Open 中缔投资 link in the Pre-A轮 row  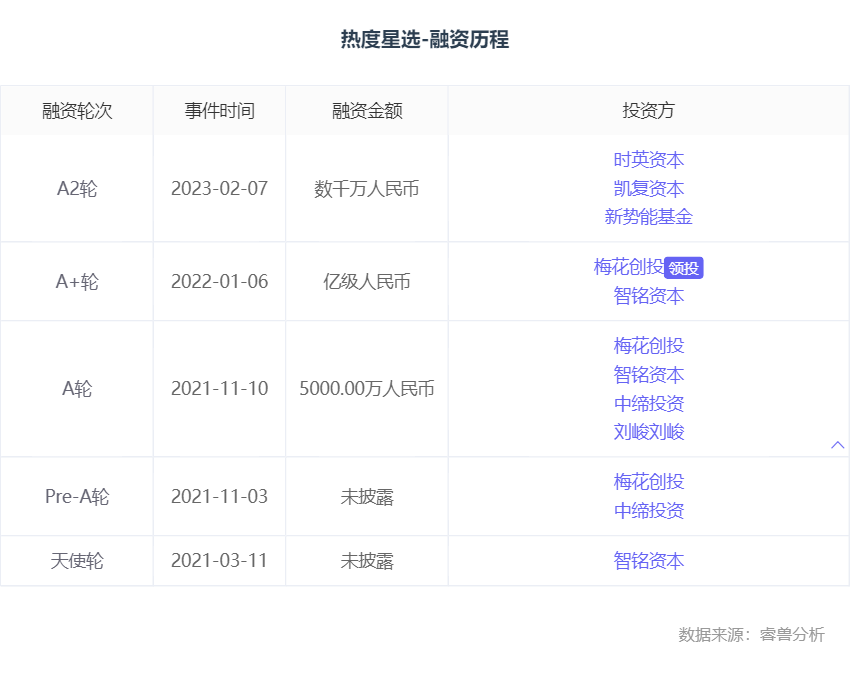(x=648, y=511)
